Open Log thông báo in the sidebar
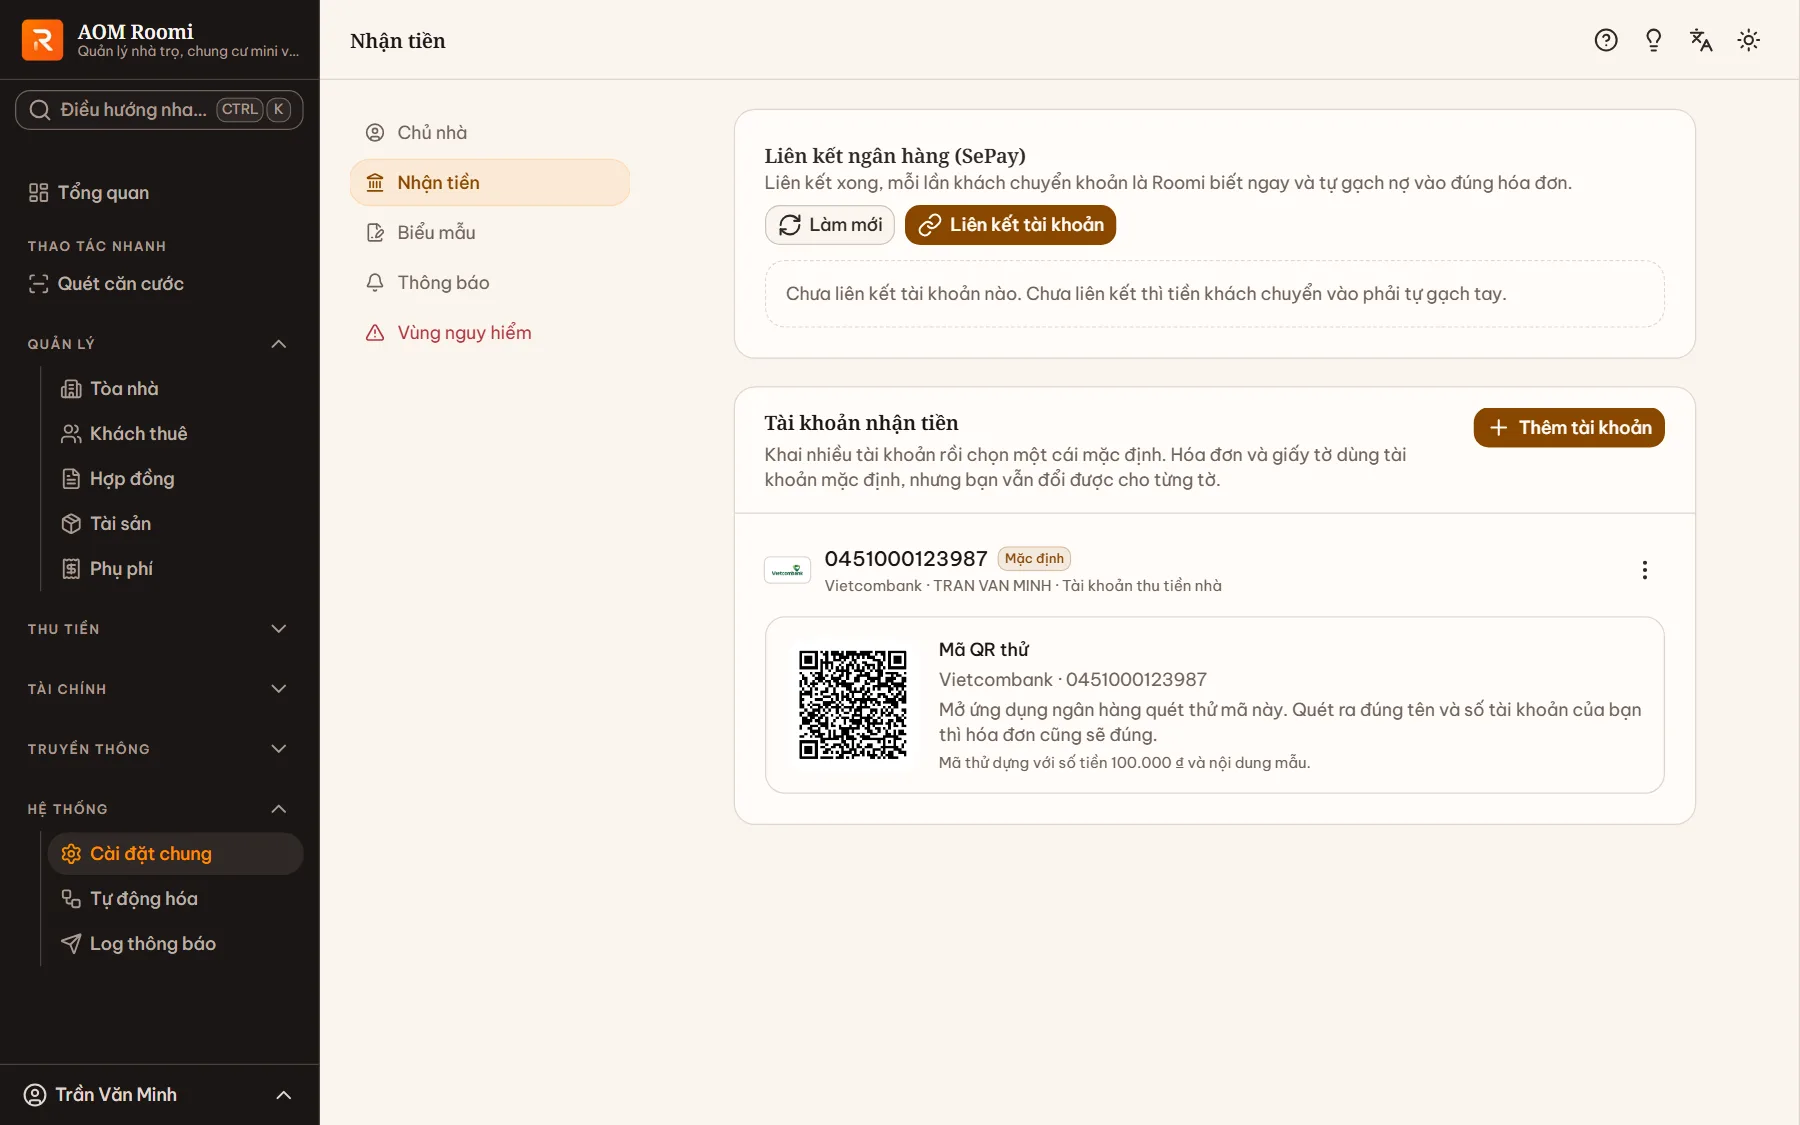Image resolution: width=1800 pixels, height=1125 pixels. 175,943
